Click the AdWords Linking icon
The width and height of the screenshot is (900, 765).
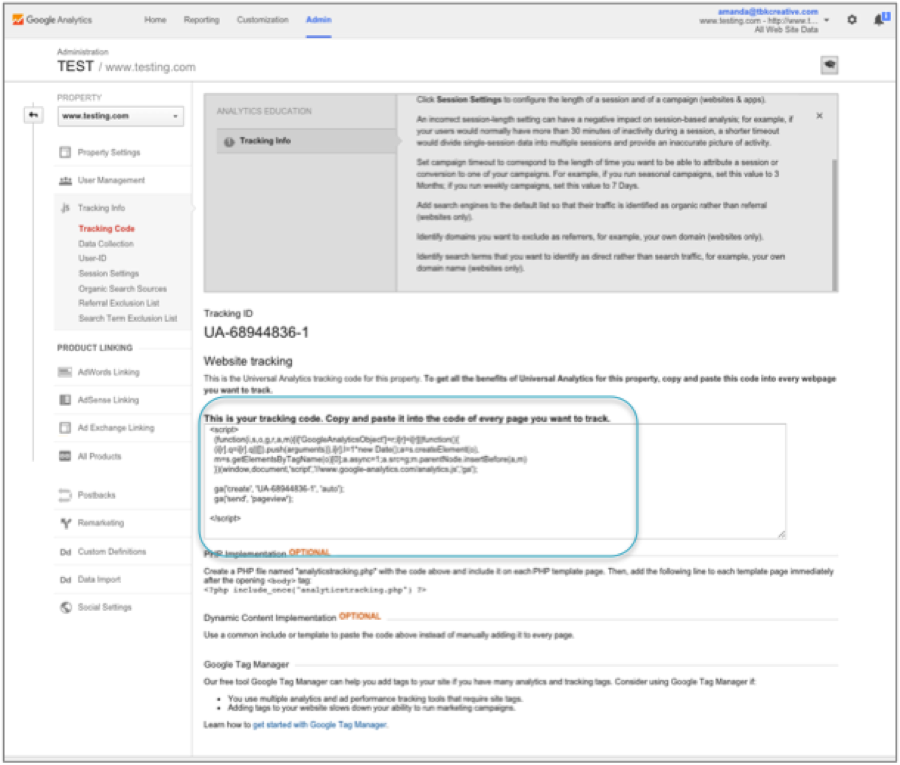click(x=65, y=372)
